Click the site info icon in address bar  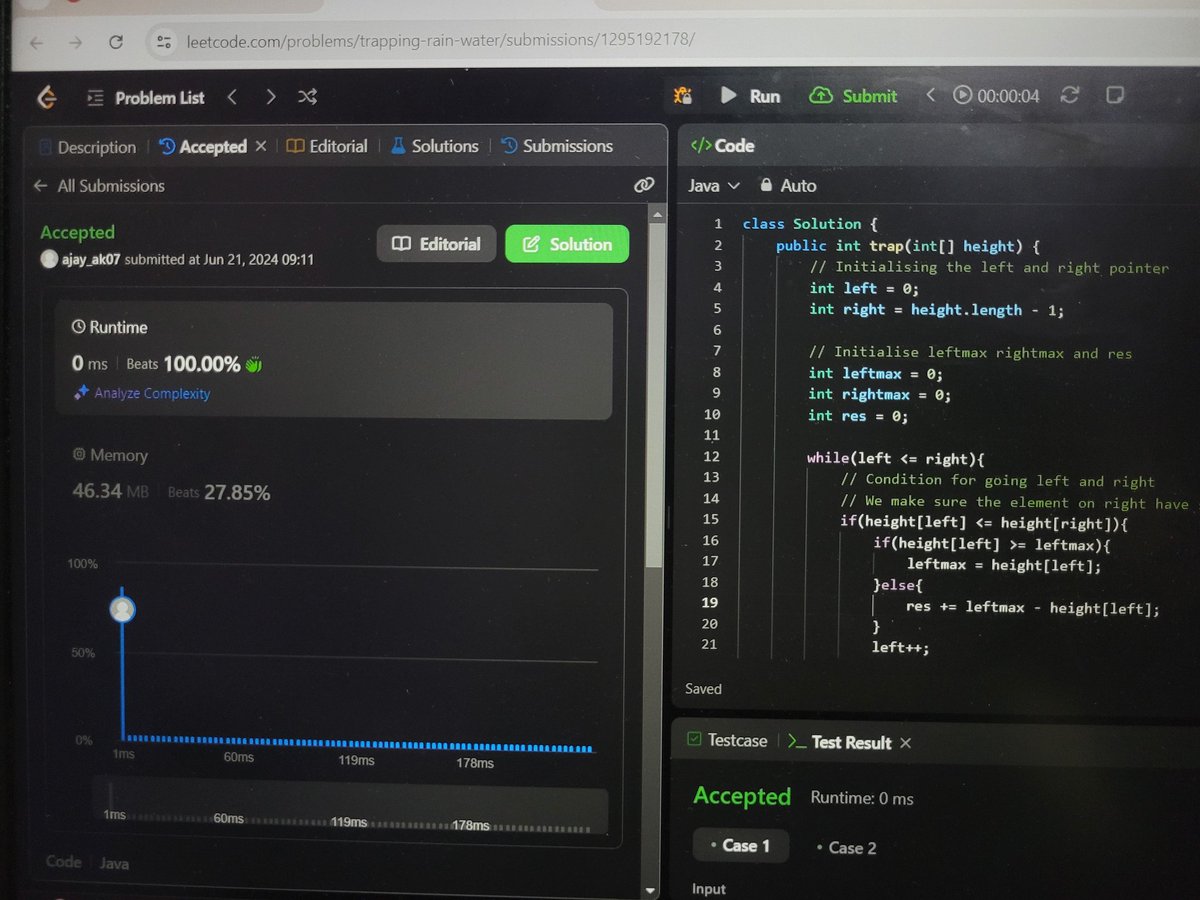pyautogui.click(x=165, y=42)
